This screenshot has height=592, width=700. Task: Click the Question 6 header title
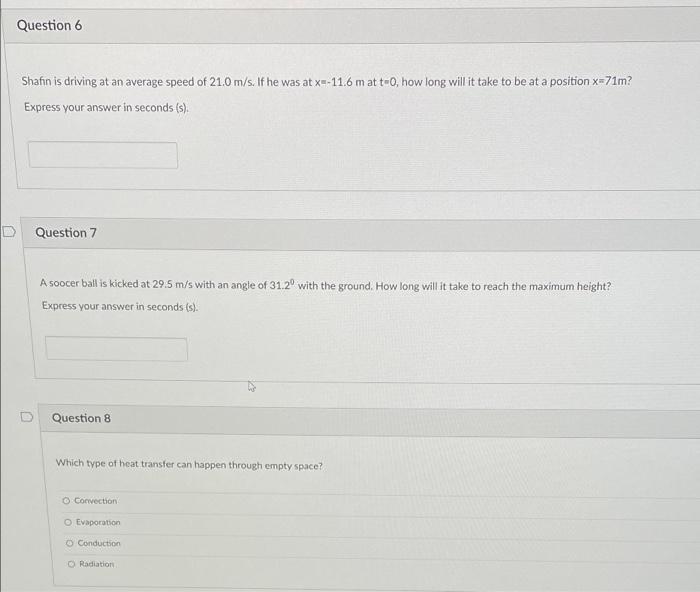[49, 25]
